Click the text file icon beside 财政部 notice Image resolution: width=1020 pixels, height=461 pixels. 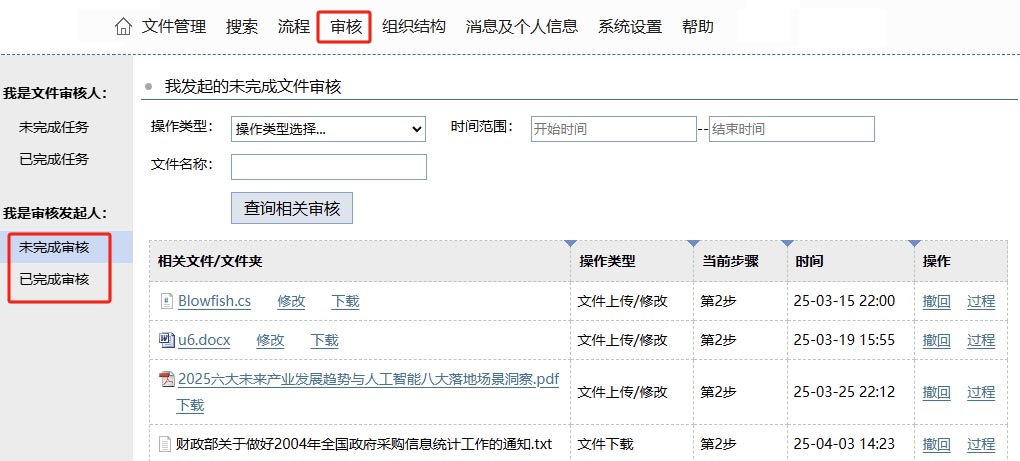[x=166, y=444]
